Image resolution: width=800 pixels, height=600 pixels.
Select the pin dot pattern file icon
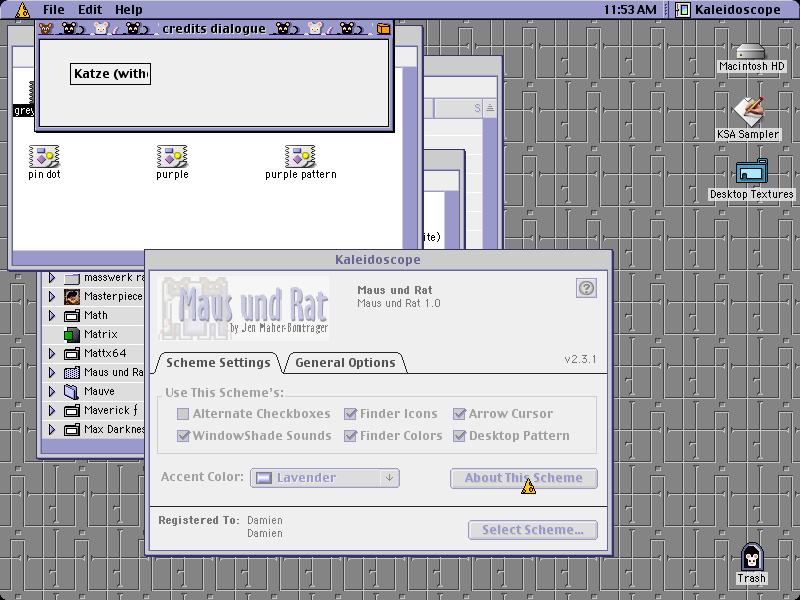[x=44, y=157]
